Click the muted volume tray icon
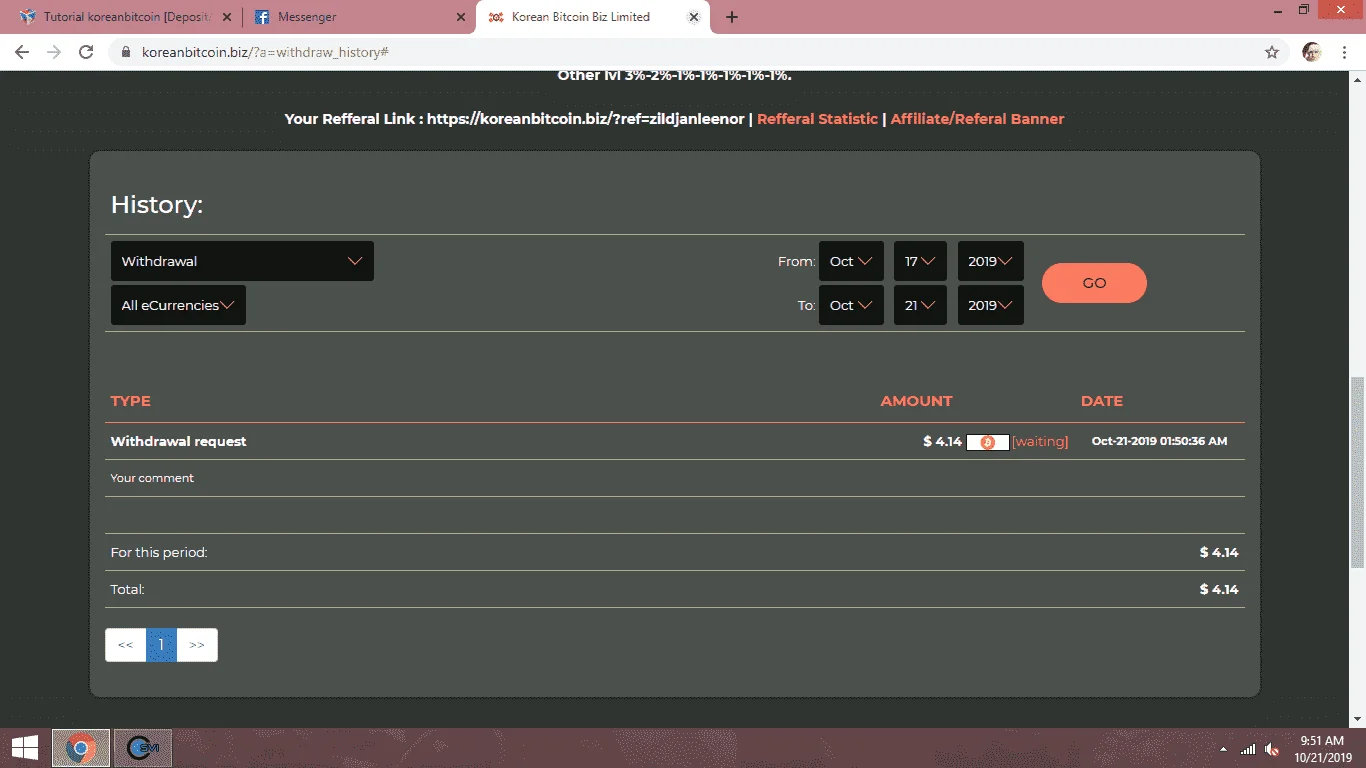The image size is (1366, 768). tap(1272, 749)
